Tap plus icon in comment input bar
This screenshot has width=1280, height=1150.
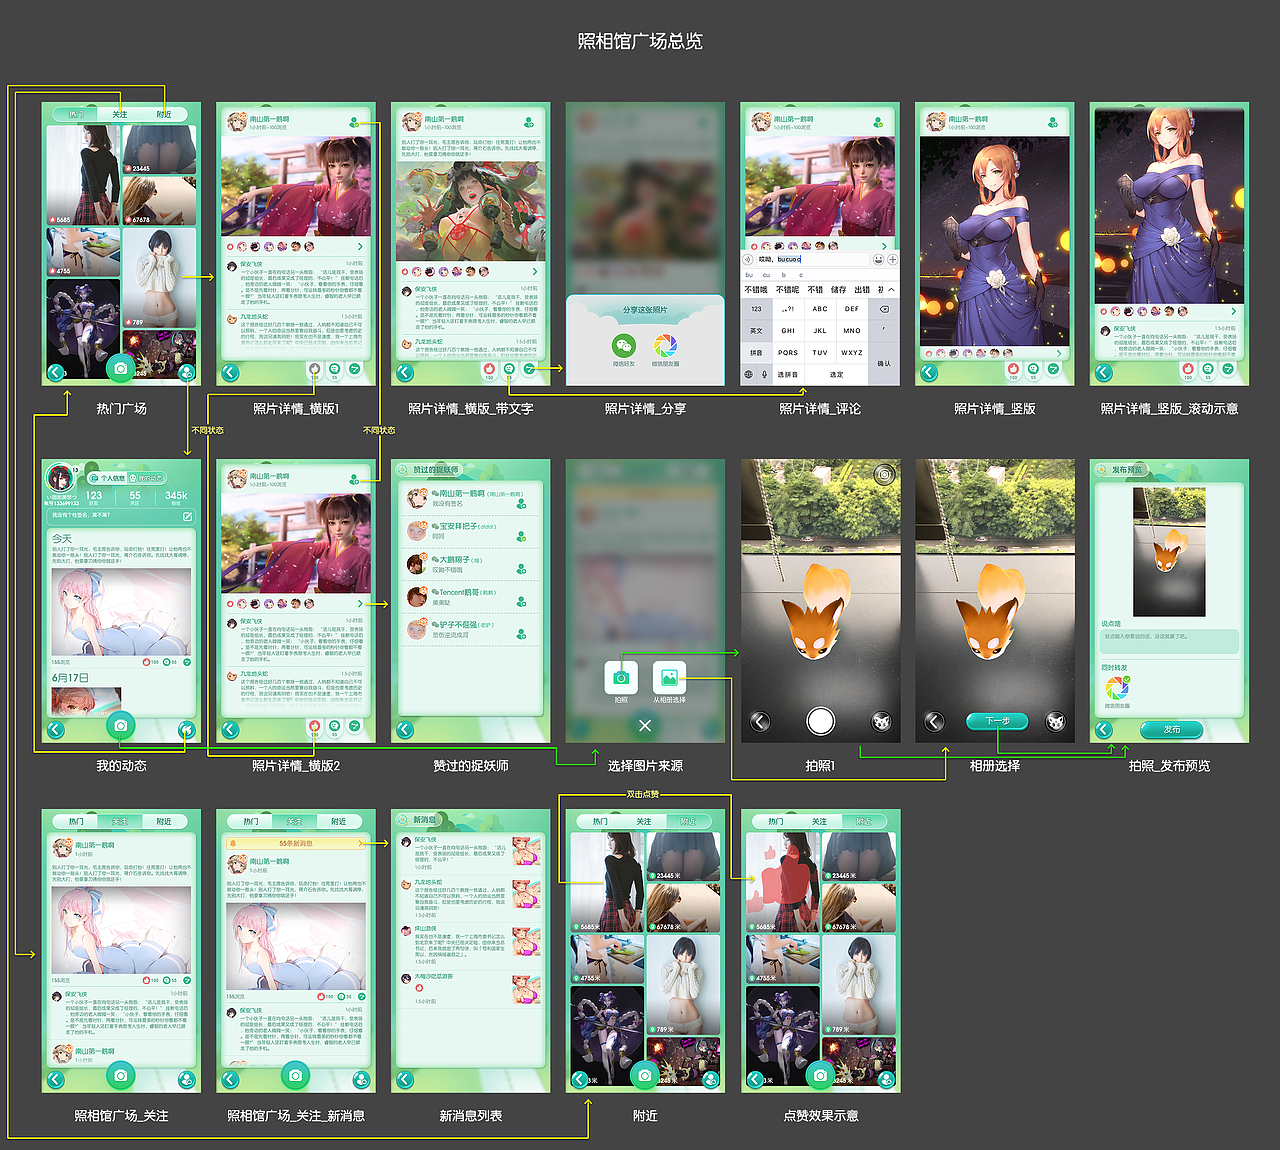tap(892, 259)
